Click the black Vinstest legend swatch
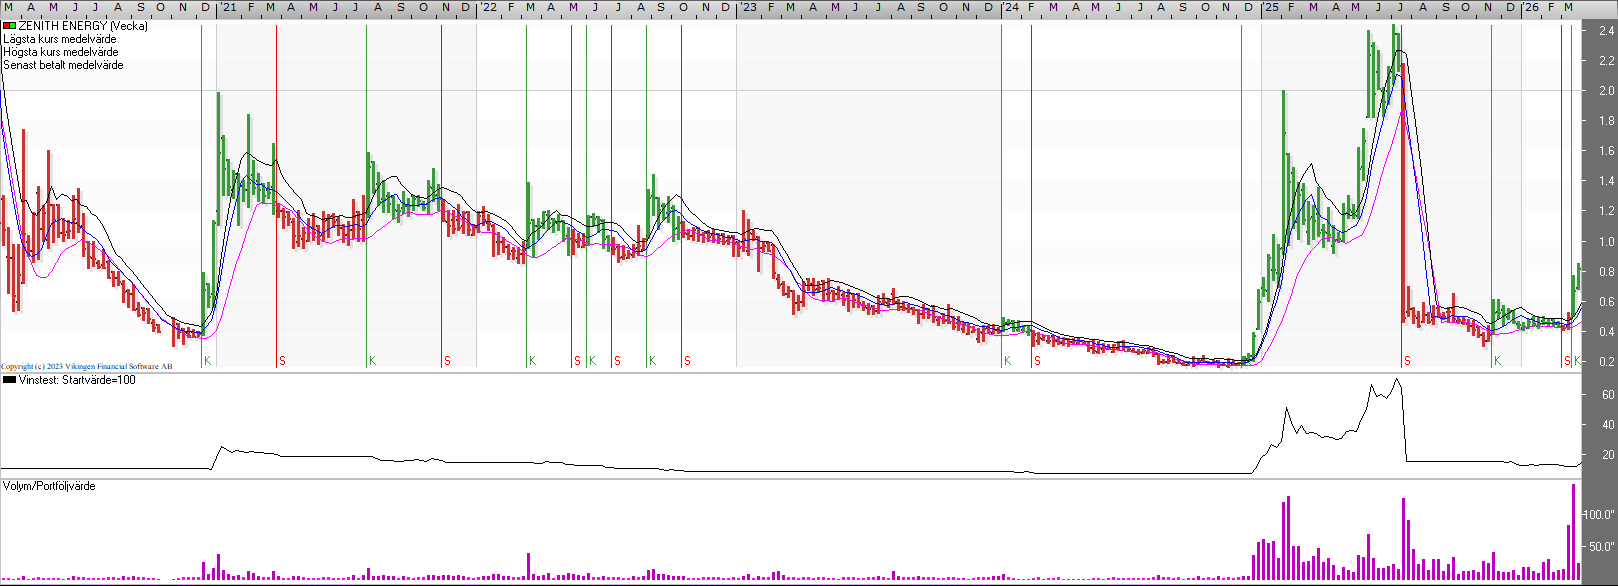Image resolution: width=1618 pixels, height=586 pixels. [x=9, y=380]
